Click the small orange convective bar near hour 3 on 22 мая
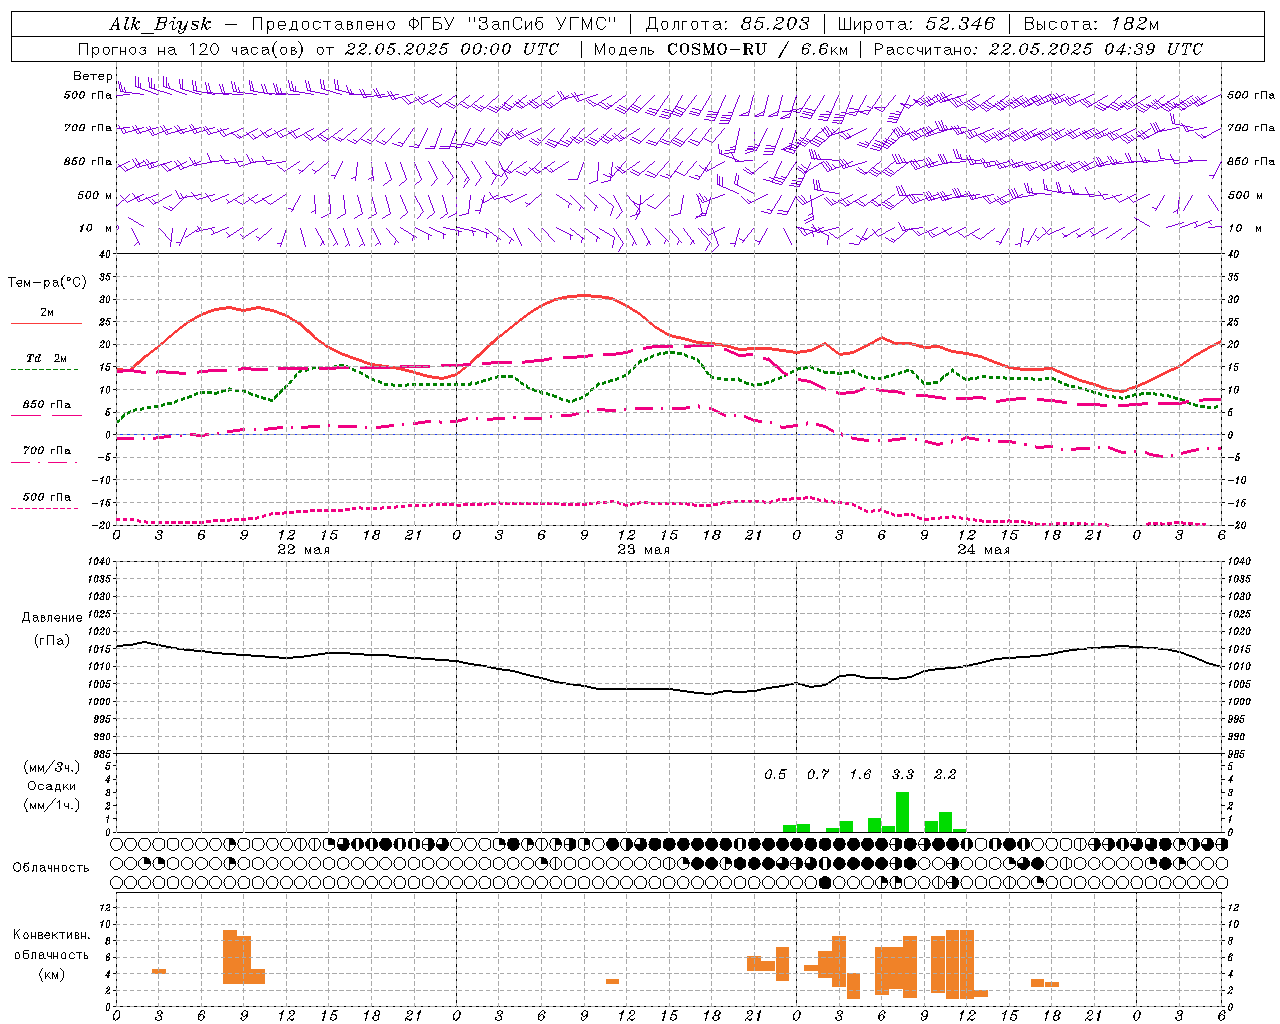Image resolution: width=1280 pixels, height=1024 pixels. tap(159, 971)
